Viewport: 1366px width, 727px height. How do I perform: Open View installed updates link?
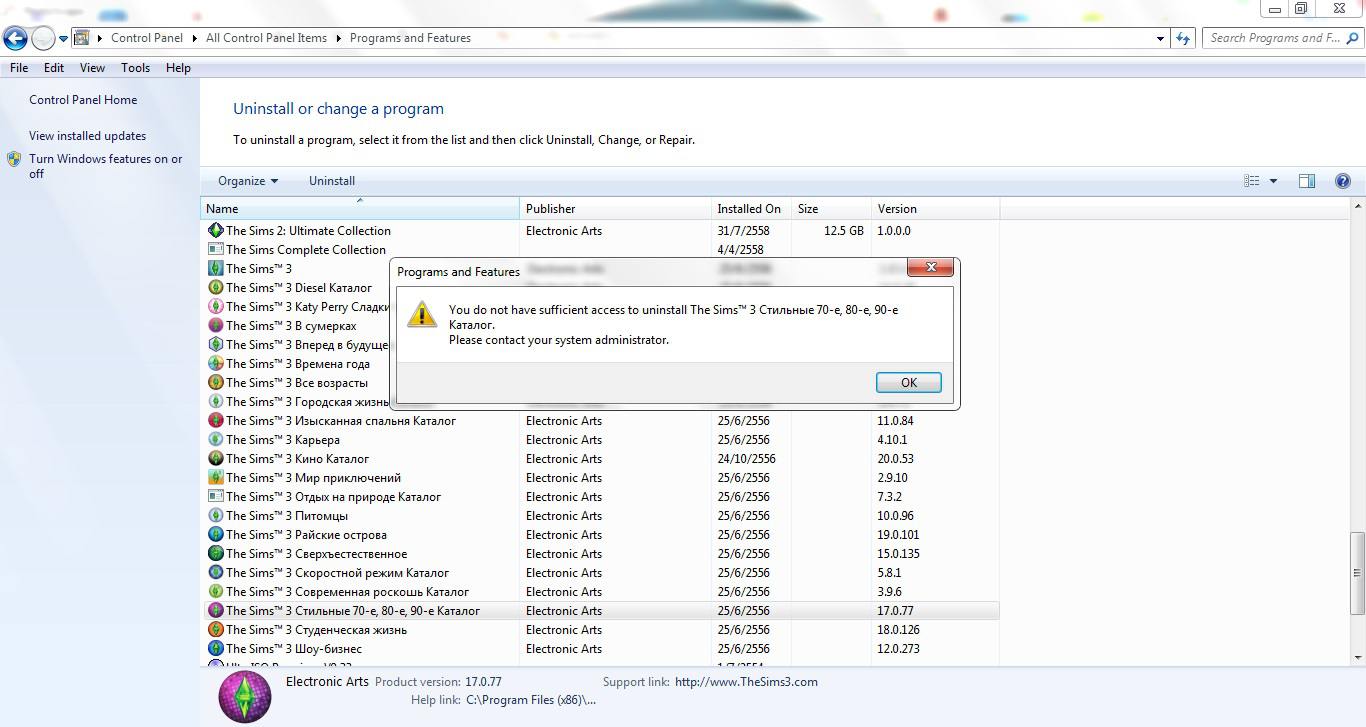tap(87, 136)
